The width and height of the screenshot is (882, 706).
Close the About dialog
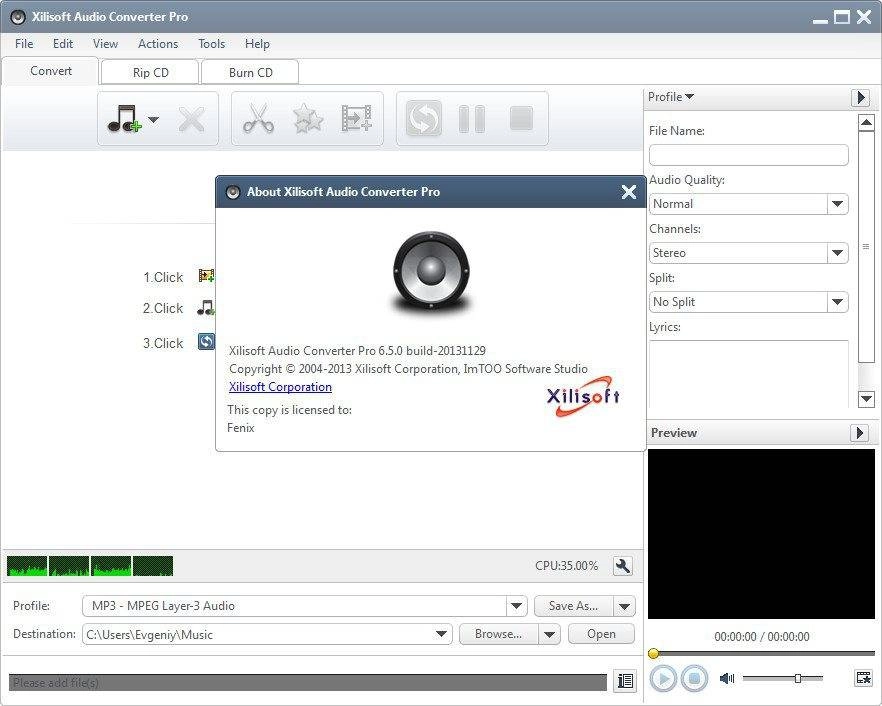pos(629,192)
